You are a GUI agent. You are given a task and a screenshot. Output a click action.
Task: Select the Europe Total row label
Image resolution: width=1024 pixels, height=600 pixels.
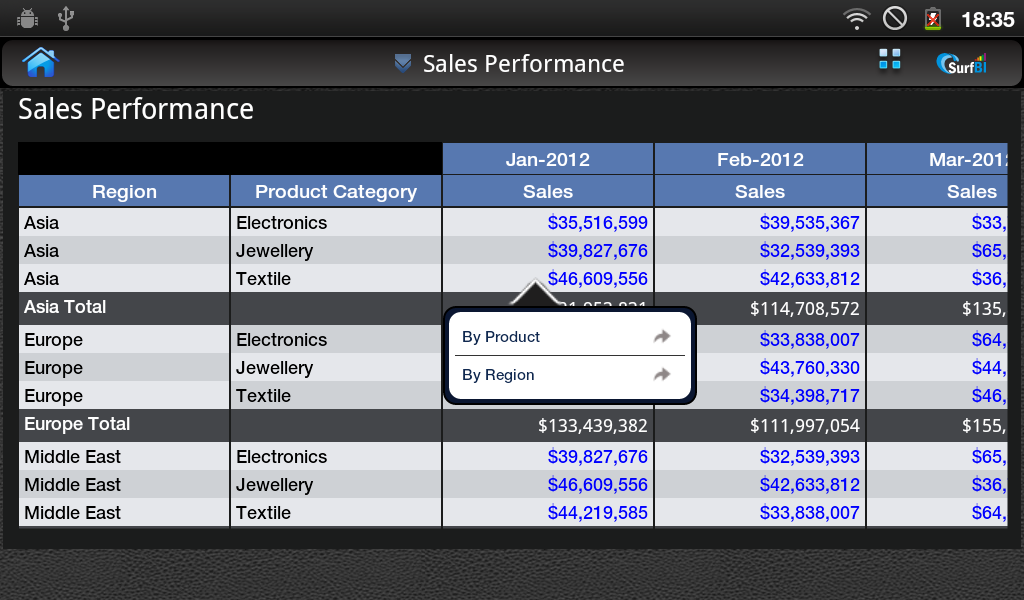(x=77, y=424)
